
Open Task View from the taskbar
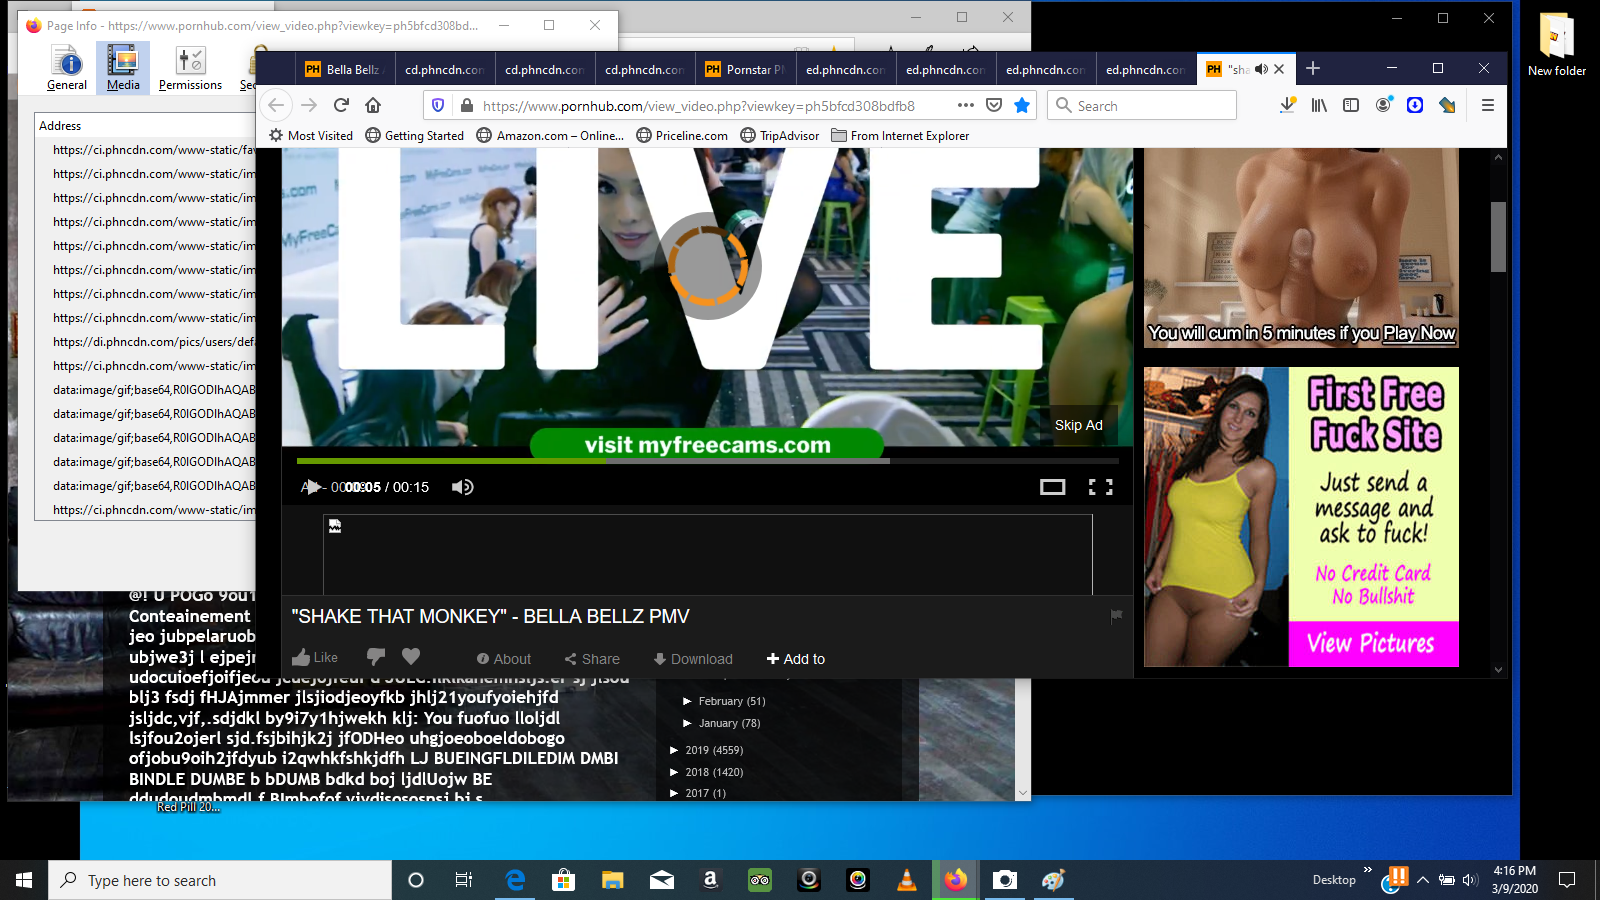464,880
